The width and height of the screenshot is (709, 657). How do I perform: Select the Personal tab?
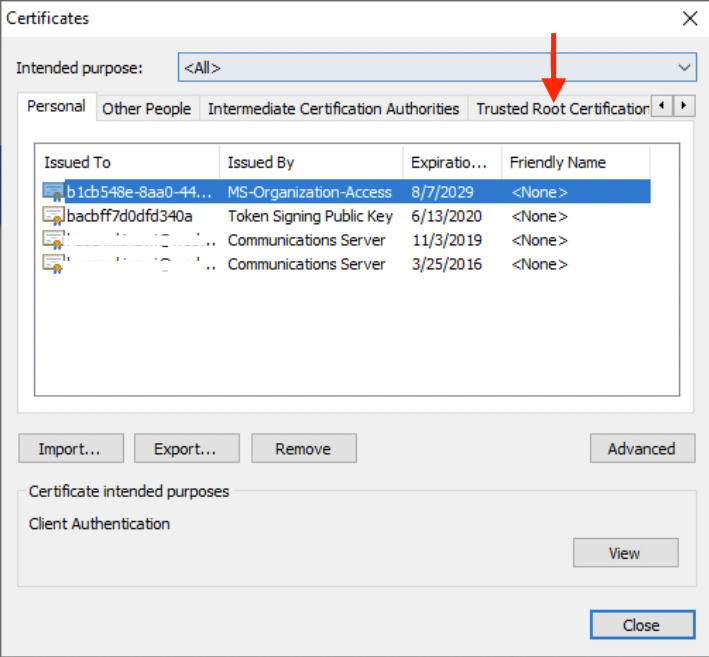pos(56,107)
